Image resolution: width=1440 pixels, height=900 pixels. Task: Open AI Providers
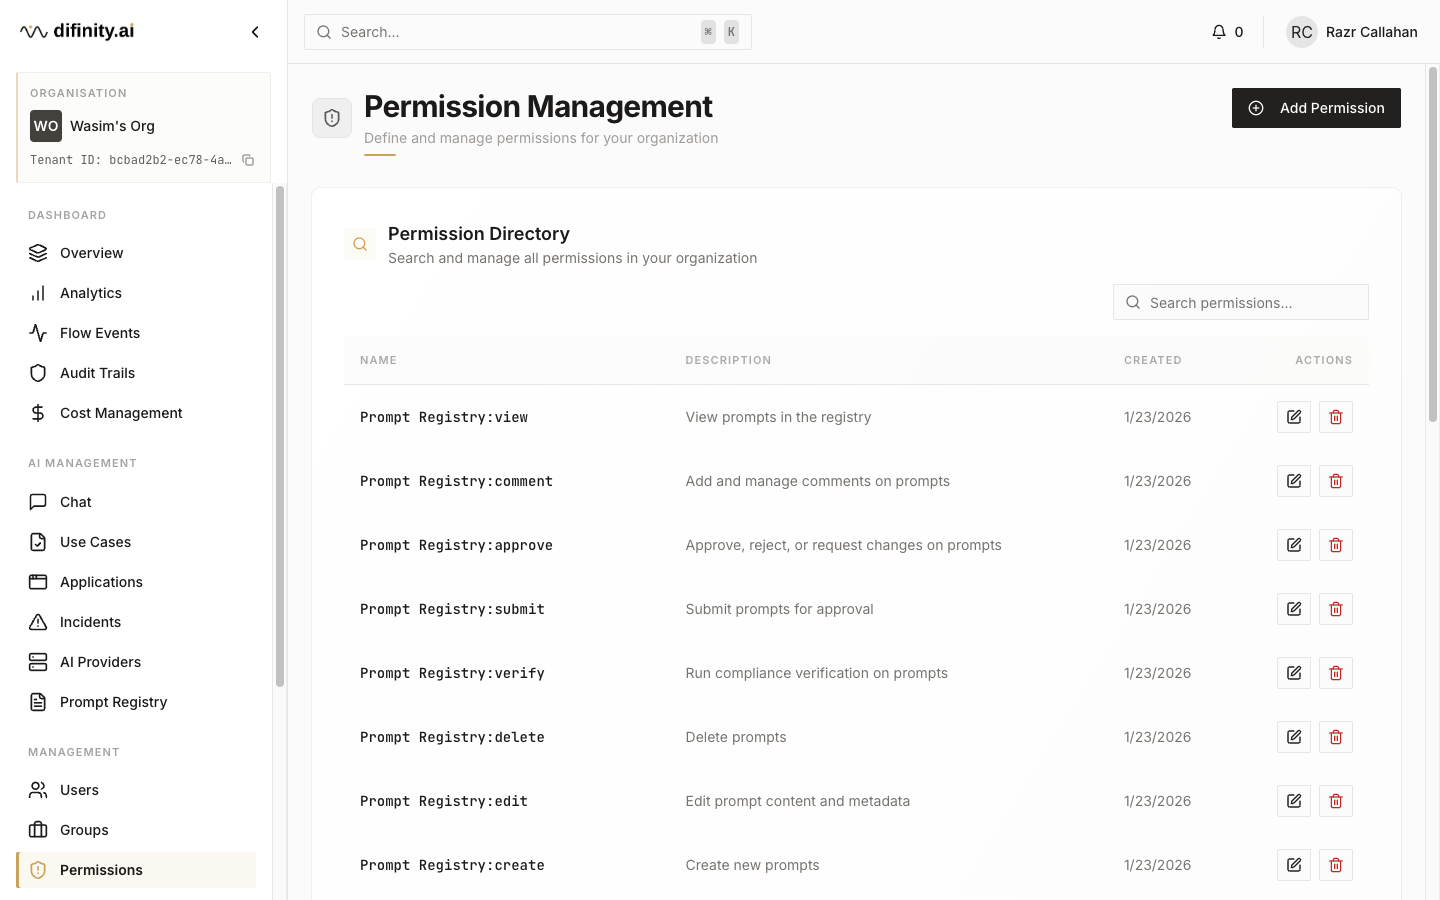(x=136, y=662)
